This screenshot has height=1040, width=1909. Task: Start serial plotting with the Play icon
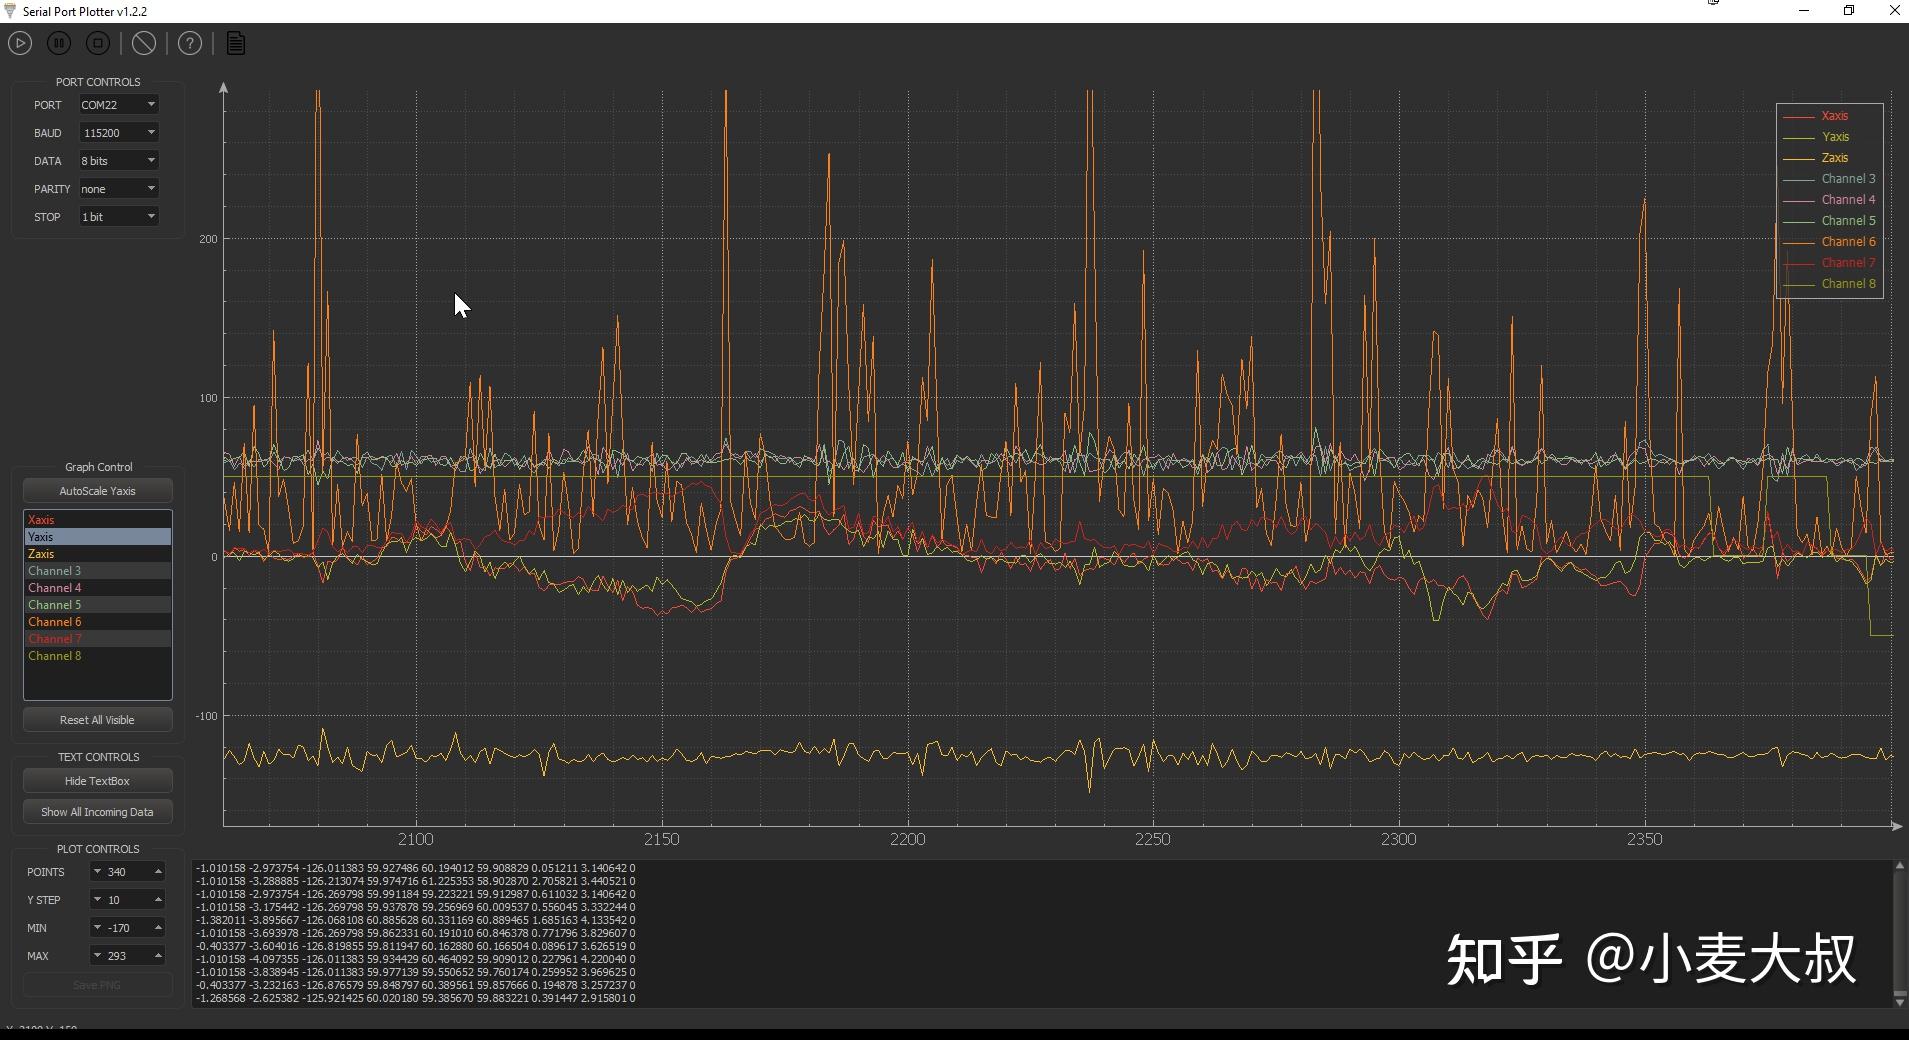19,43
